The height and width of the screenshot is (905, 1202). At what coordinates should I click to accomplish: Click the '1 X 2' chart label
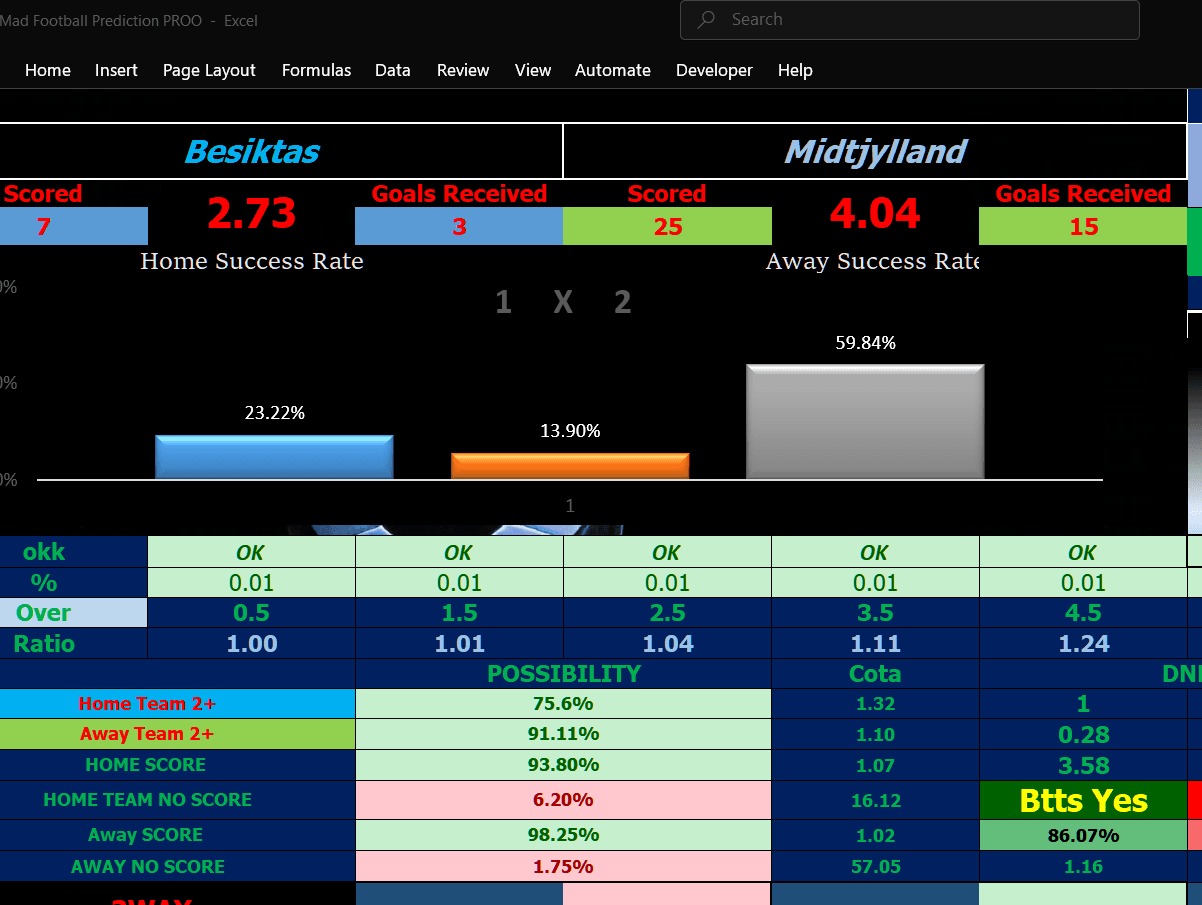(x=563, y=302)
